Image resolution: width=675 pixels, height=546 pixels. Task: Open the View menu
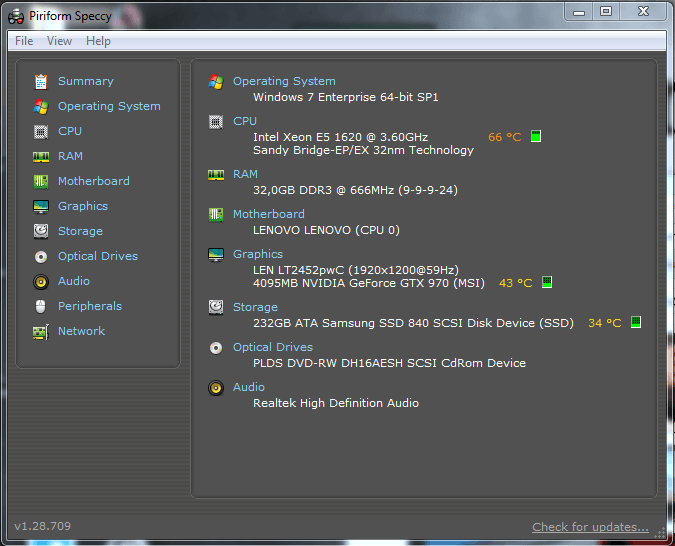click(59, 41)
